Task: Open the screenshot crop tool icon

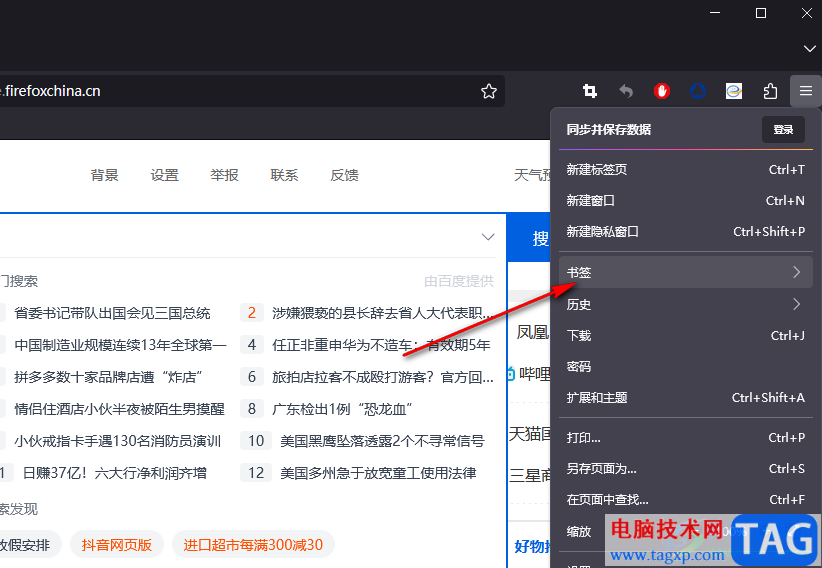Action: [x=590, y=91]
